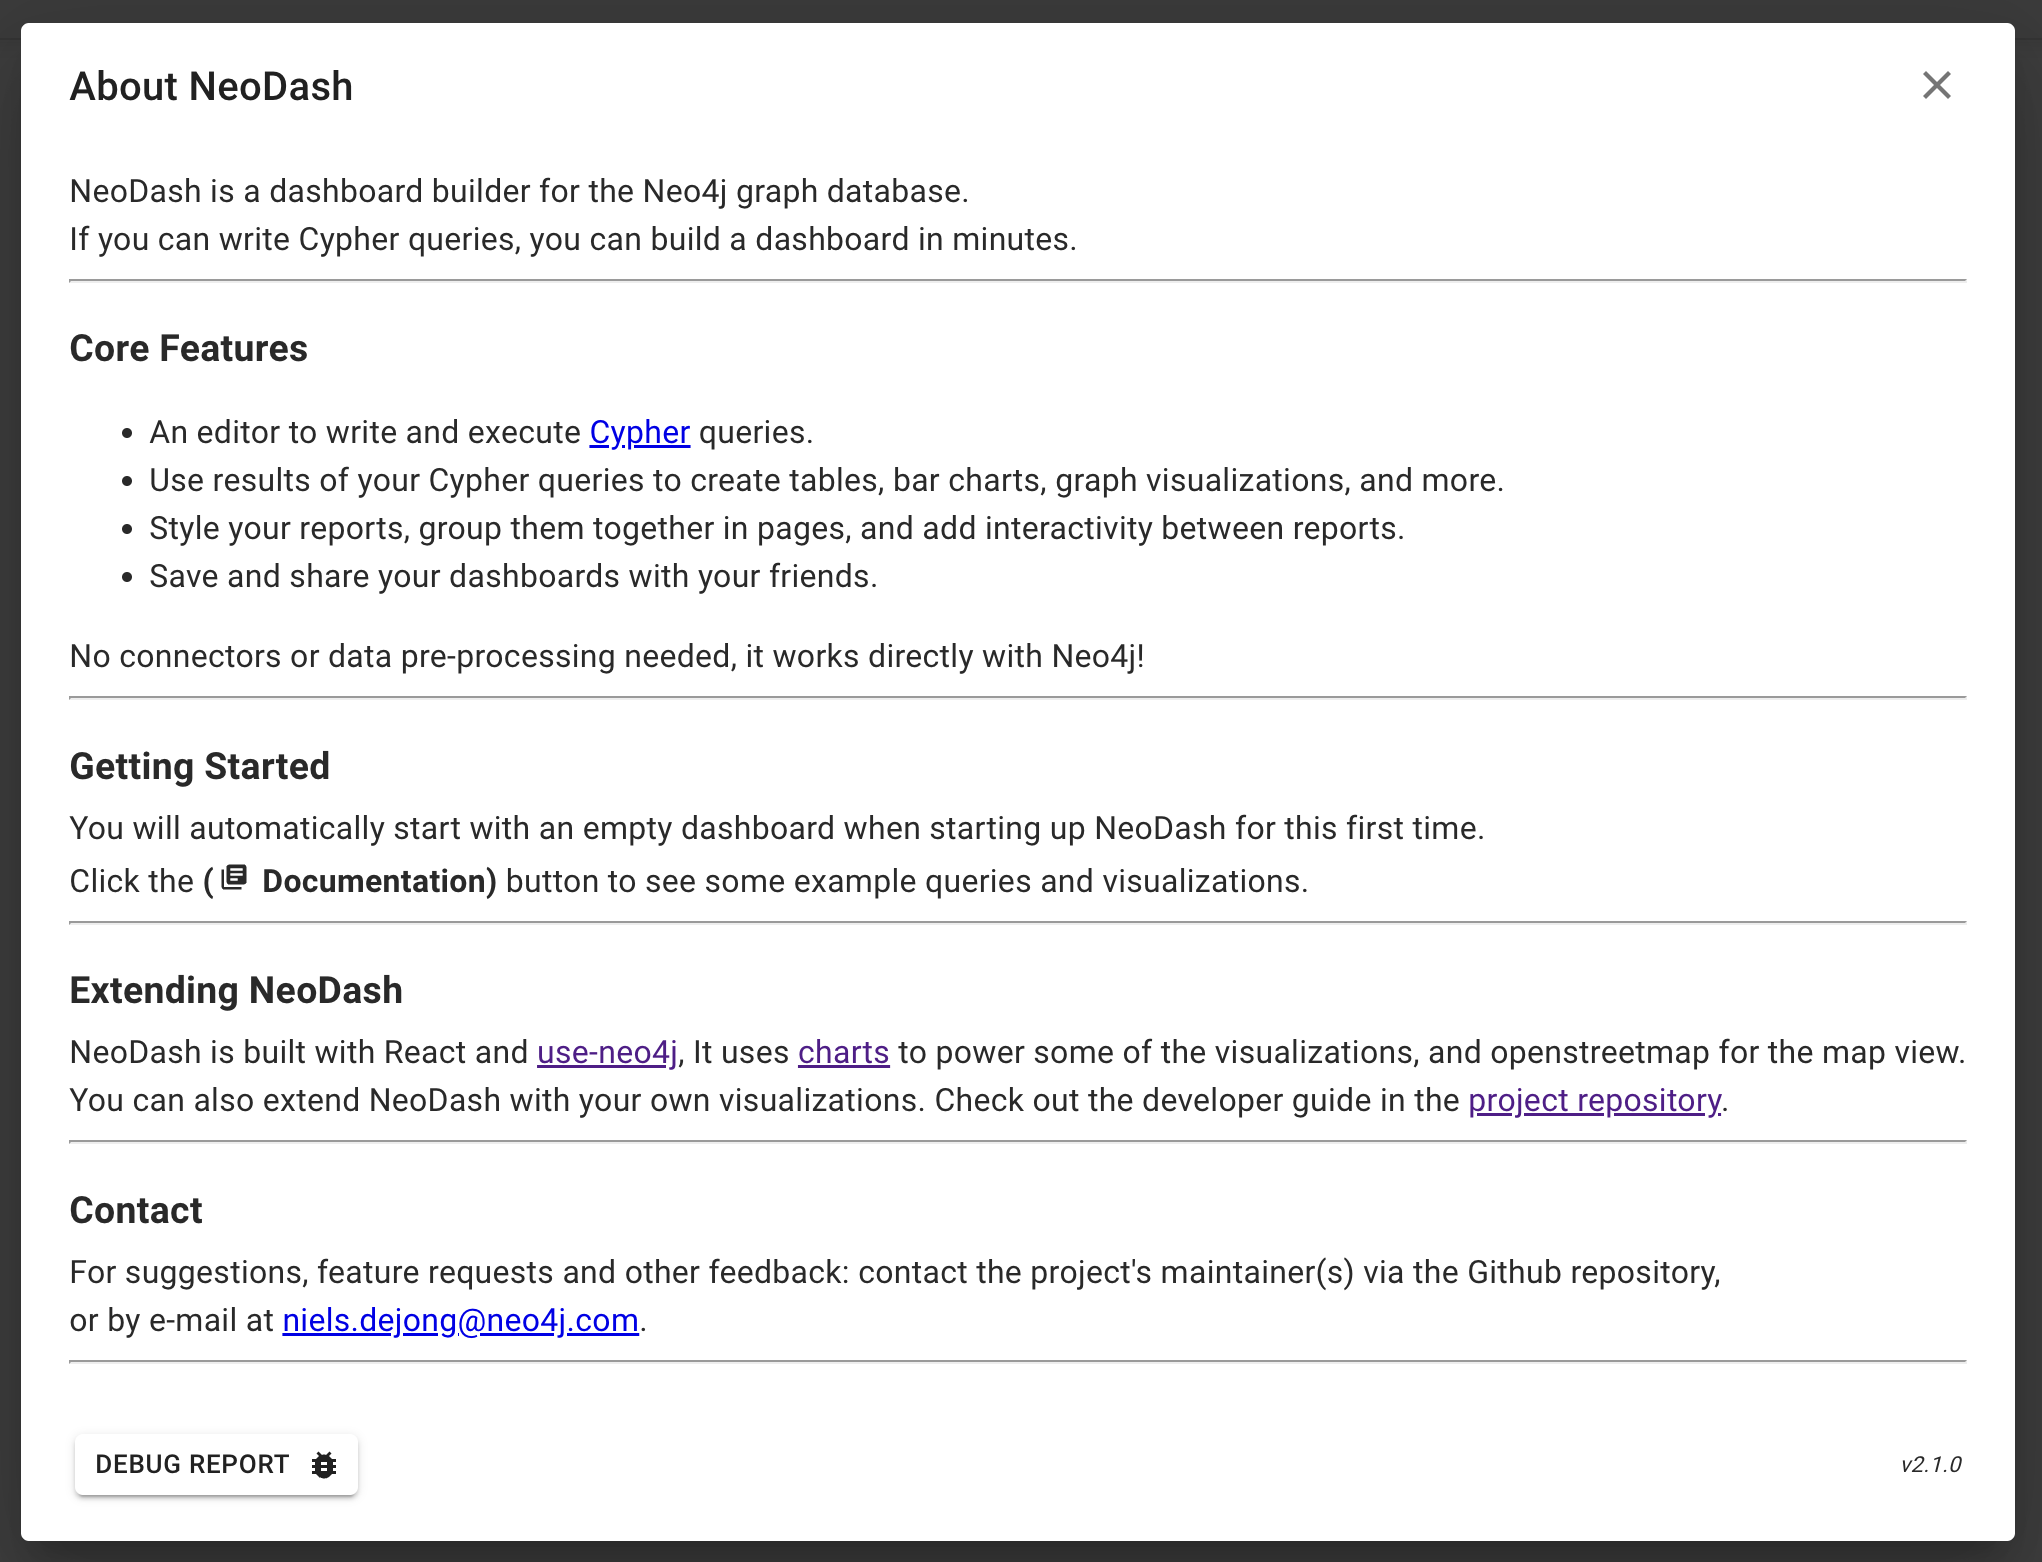Viewport: 2042px width, 1562px height.
Task: Visit the project repository link
Action: pos(1594,1100)
